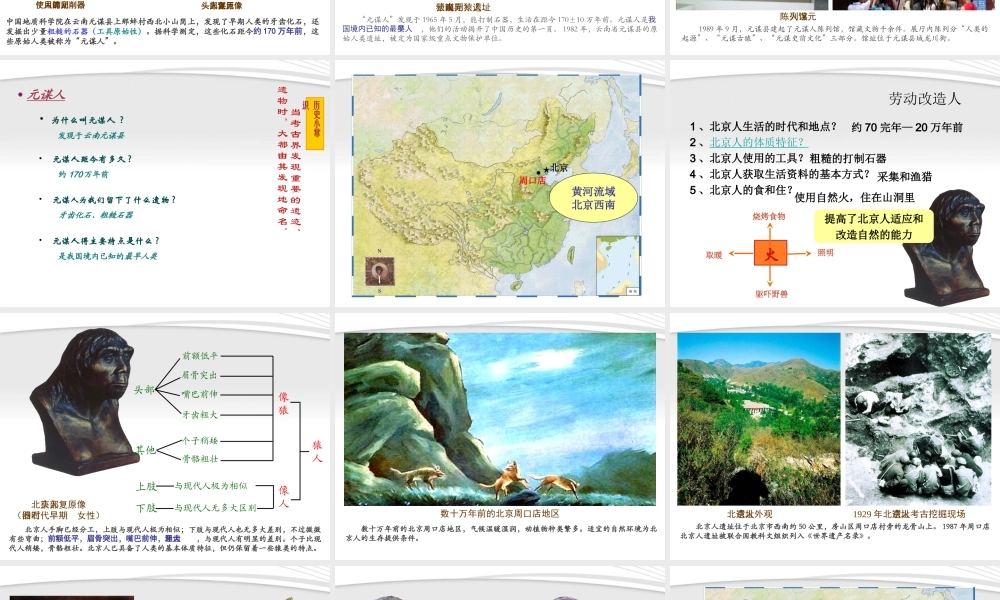The height and width of the screenshot is (600, 1000).
Task: Select the 取暖 label left of fire
Action: [714, 255]
